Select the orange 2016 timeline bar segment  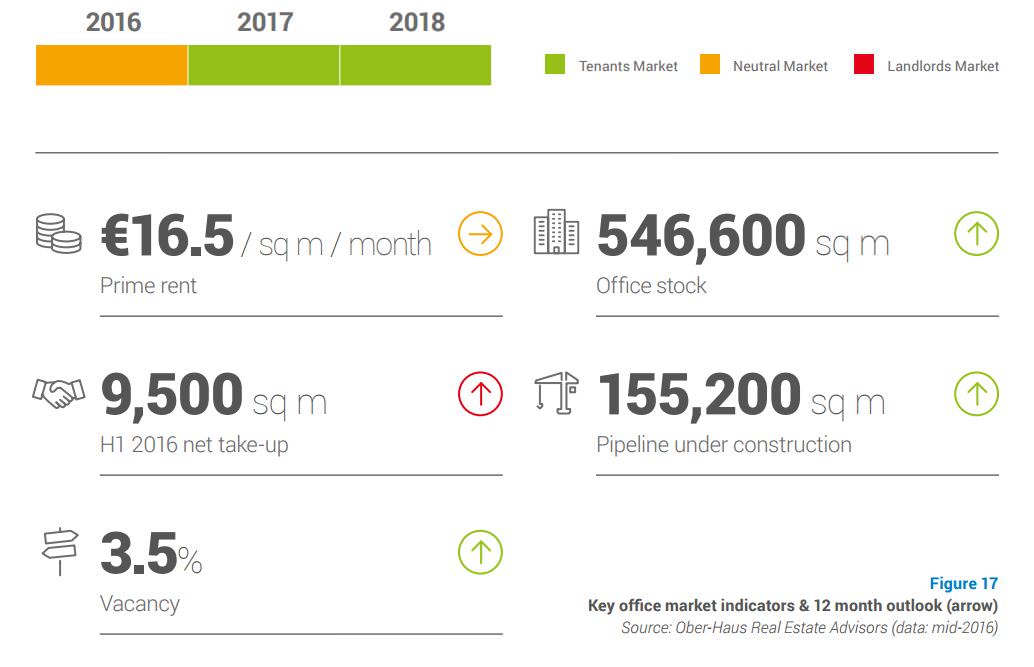(111, 65)
